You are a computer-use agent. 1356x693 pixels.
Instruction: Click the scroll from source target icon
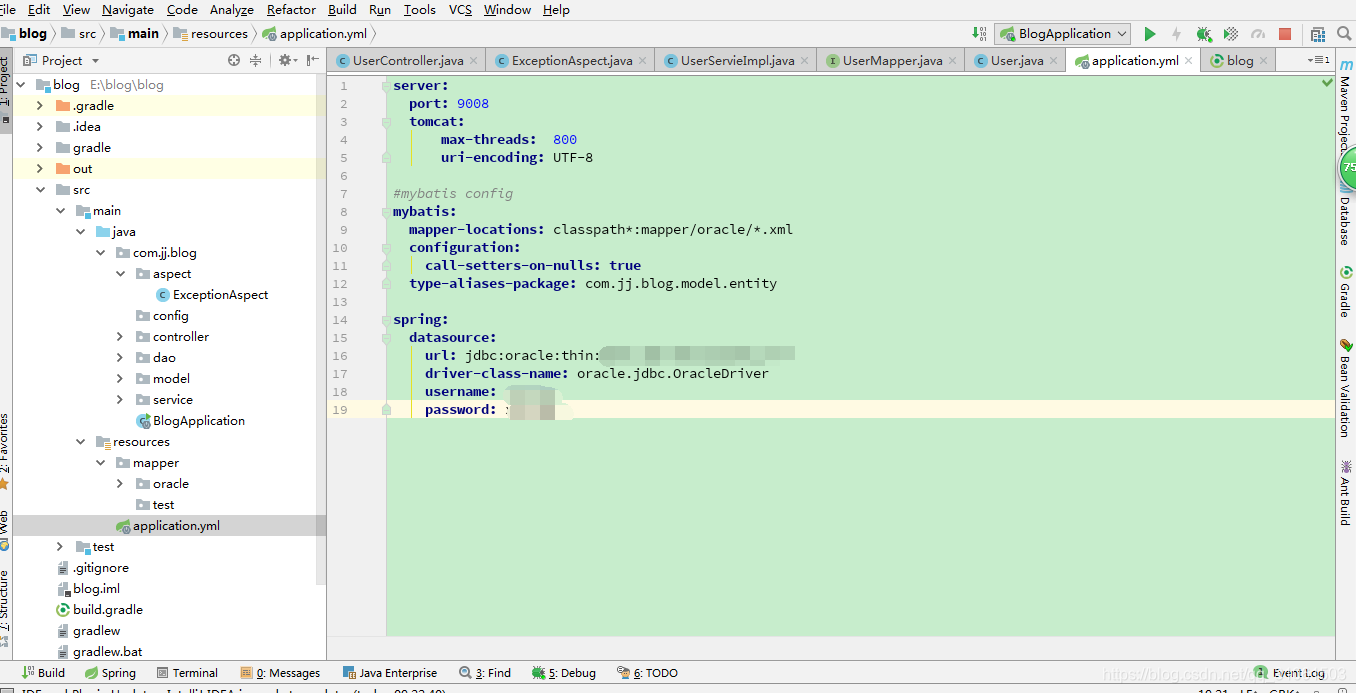[x=234, y=60]
